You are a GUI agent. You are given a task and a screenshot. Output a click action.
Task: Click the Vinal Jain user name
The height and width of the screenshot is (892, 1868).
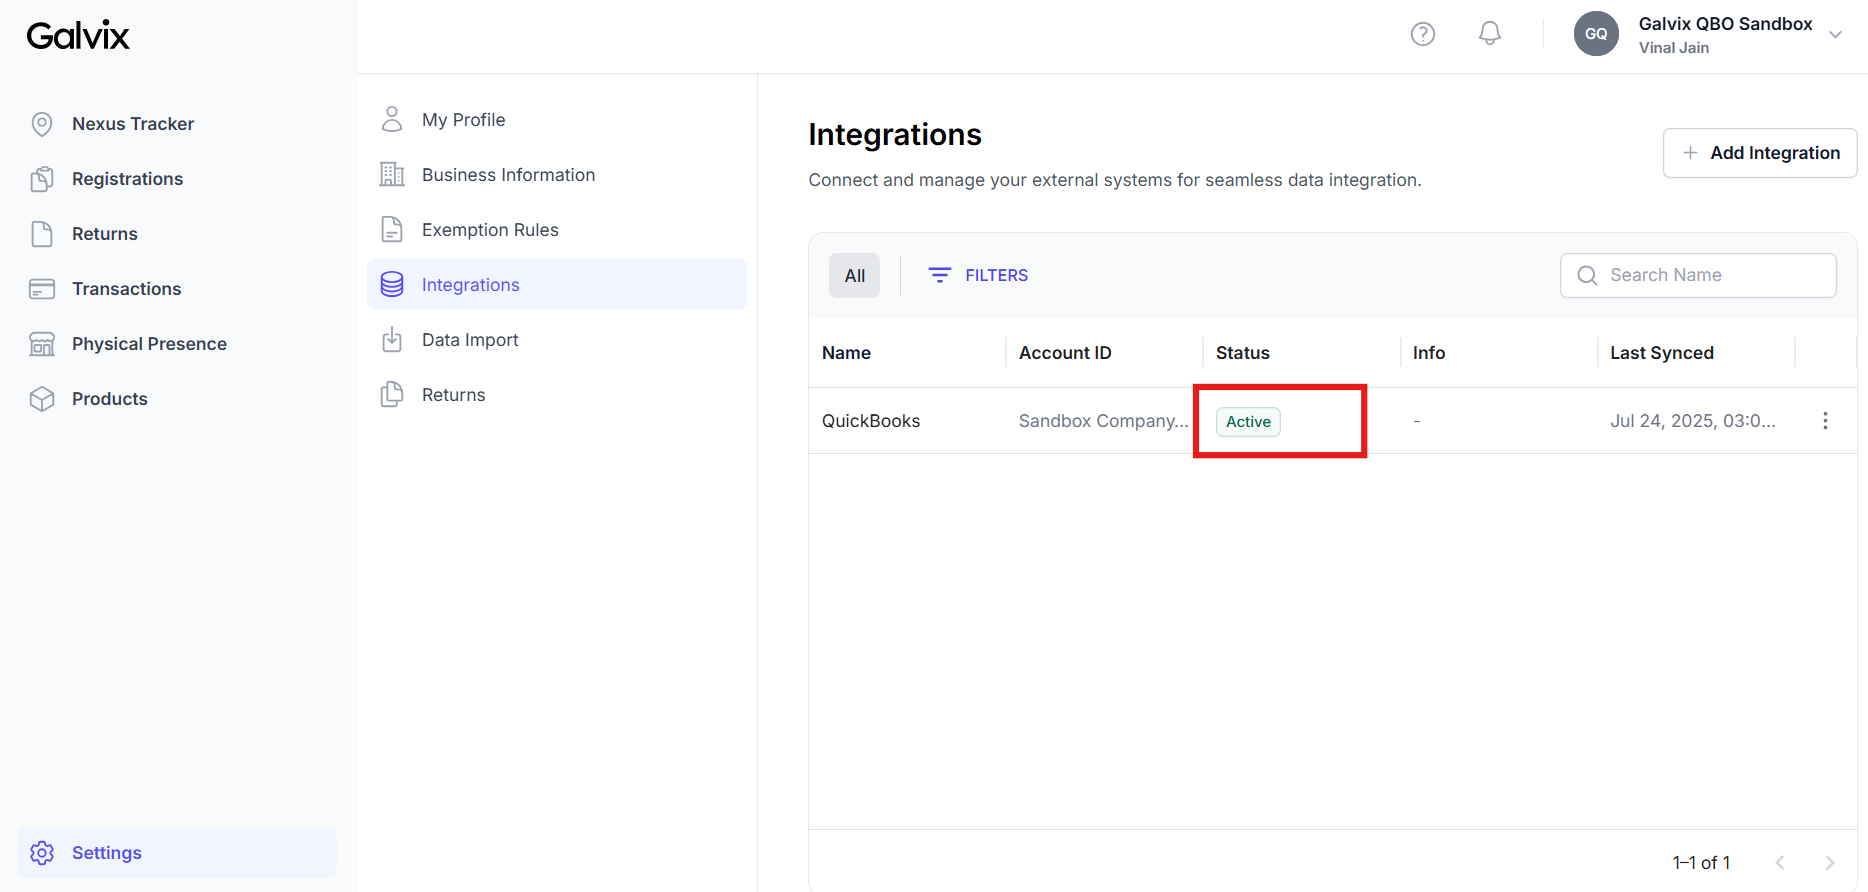[1674, 48]
